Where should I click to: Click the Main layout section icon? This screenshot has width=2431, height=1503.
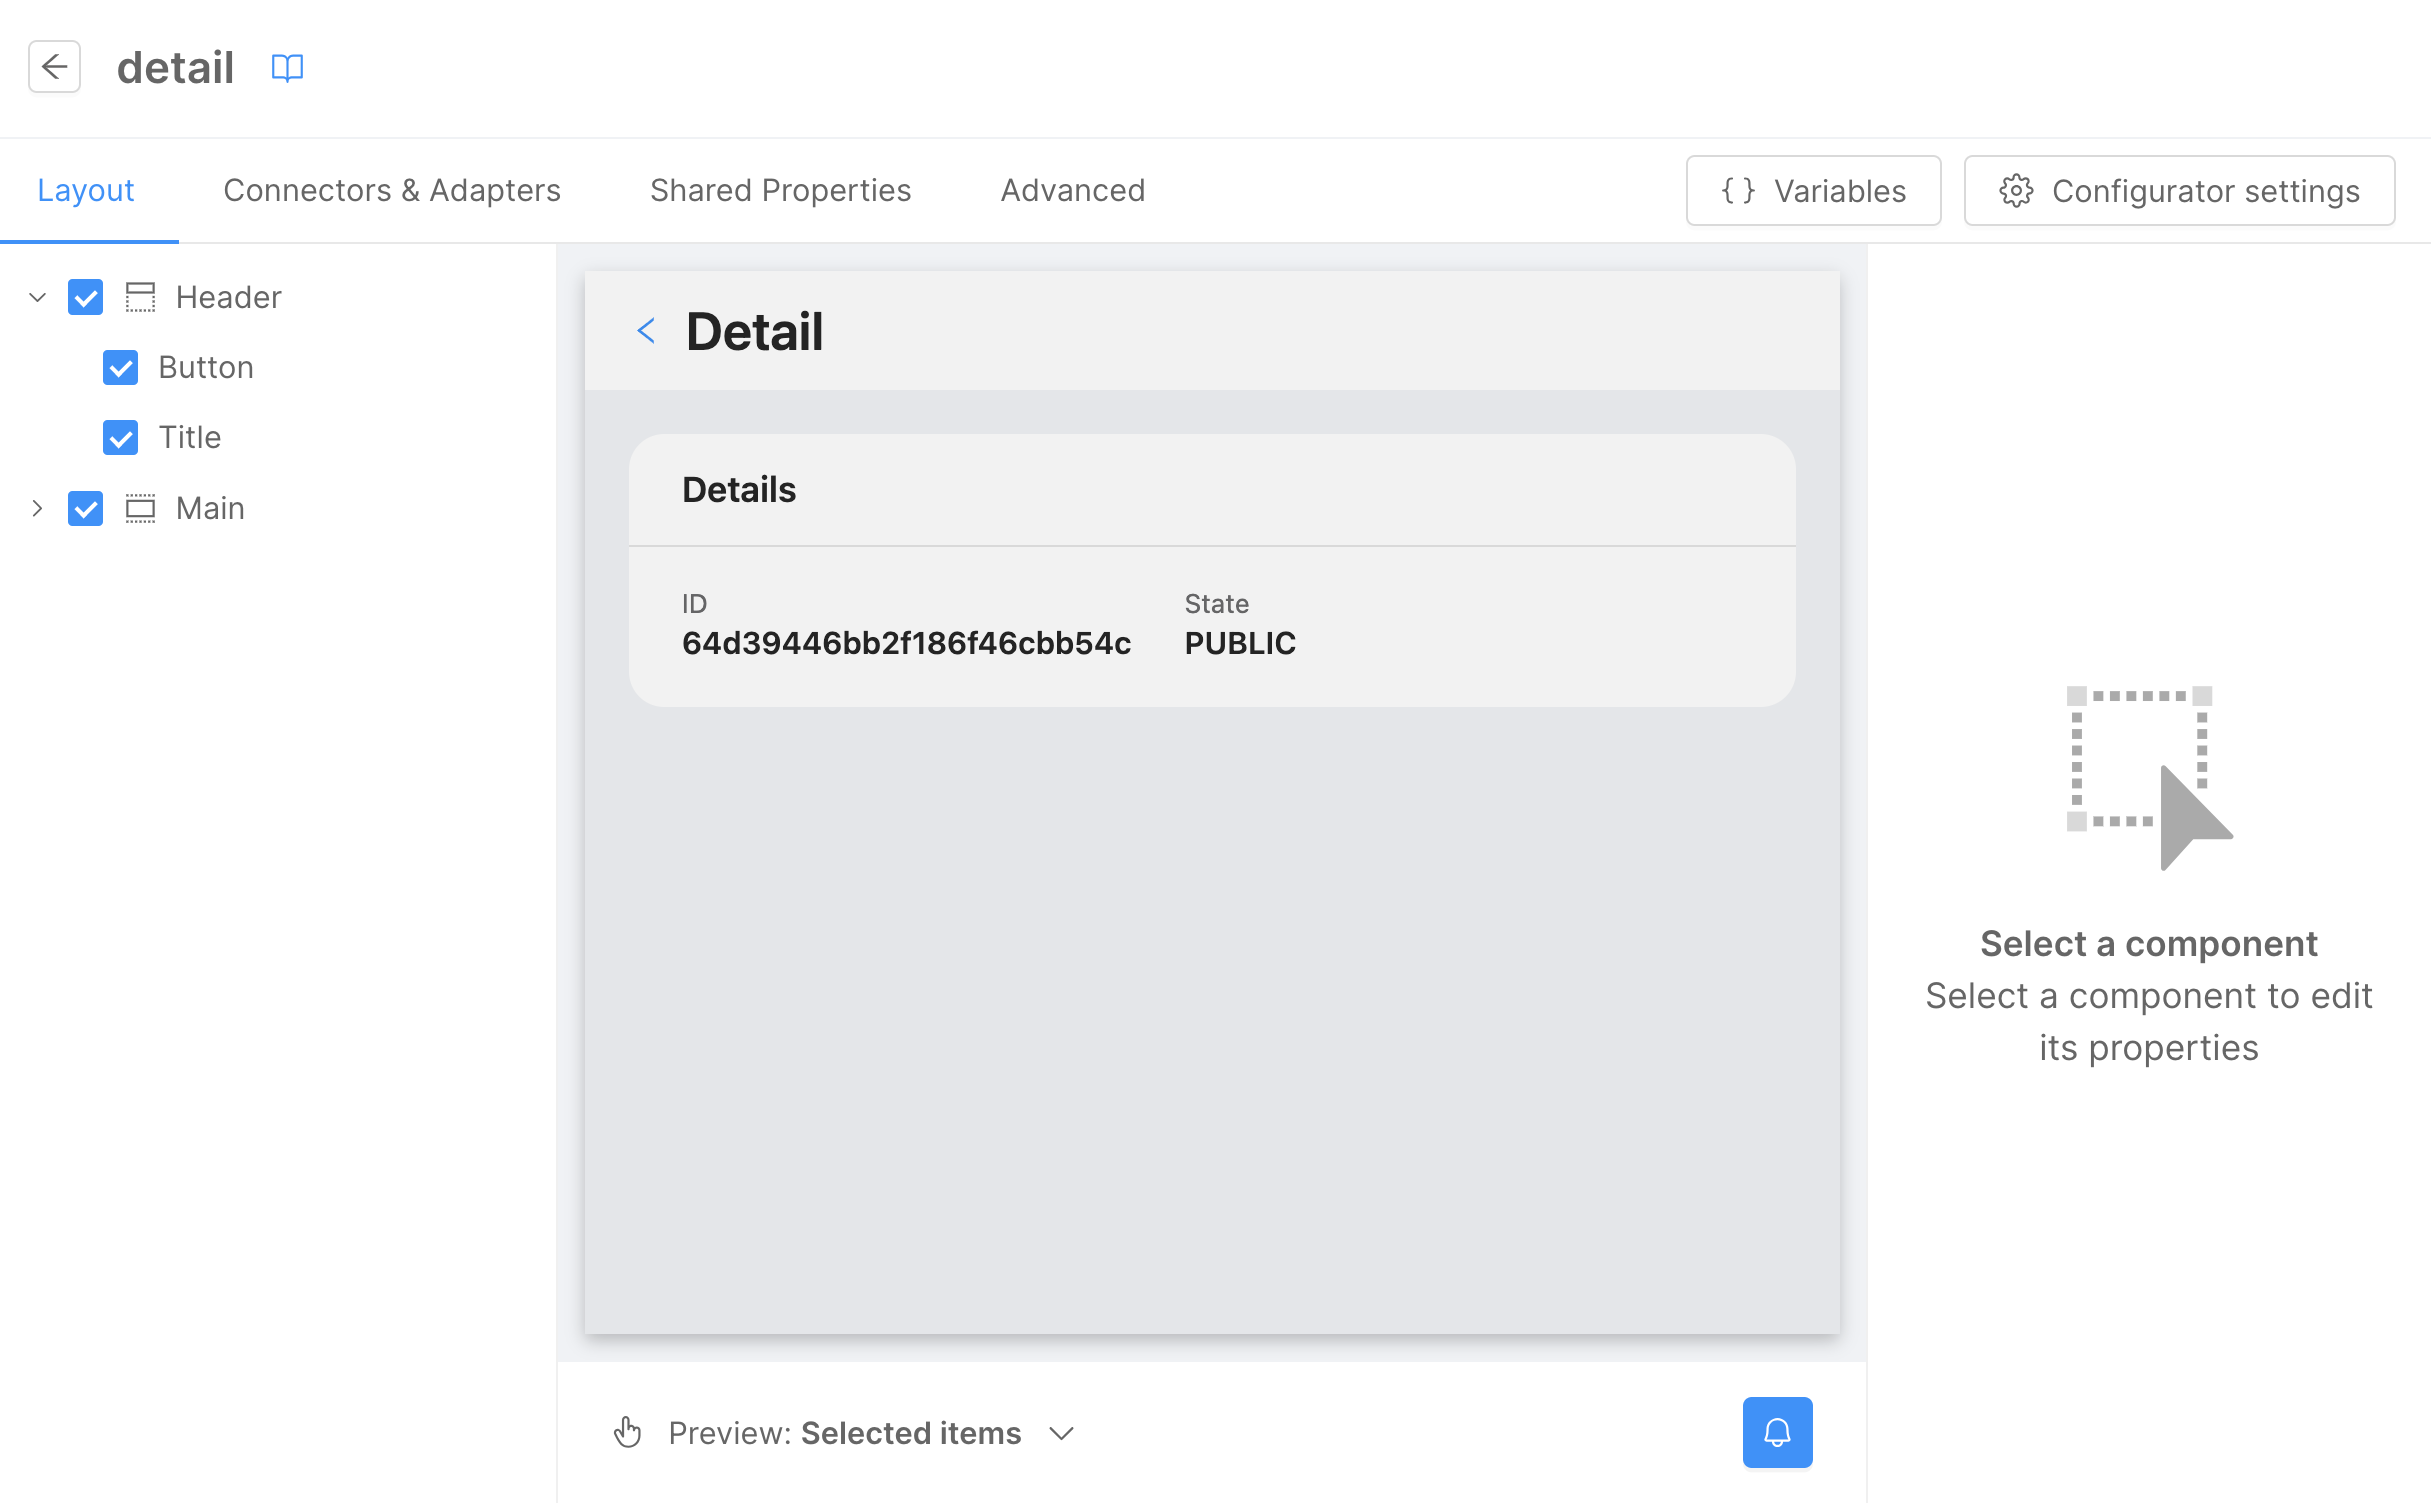tap(140, 508)
